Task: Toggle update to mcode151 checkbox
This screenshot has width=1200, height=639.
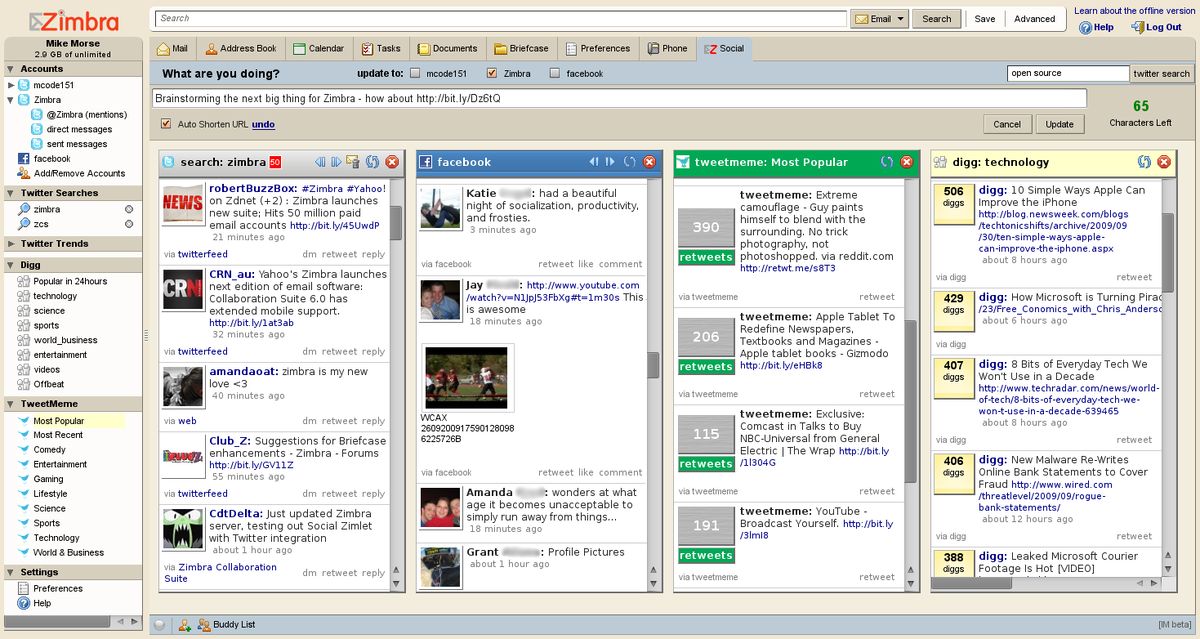Action: tap(416, 73)
